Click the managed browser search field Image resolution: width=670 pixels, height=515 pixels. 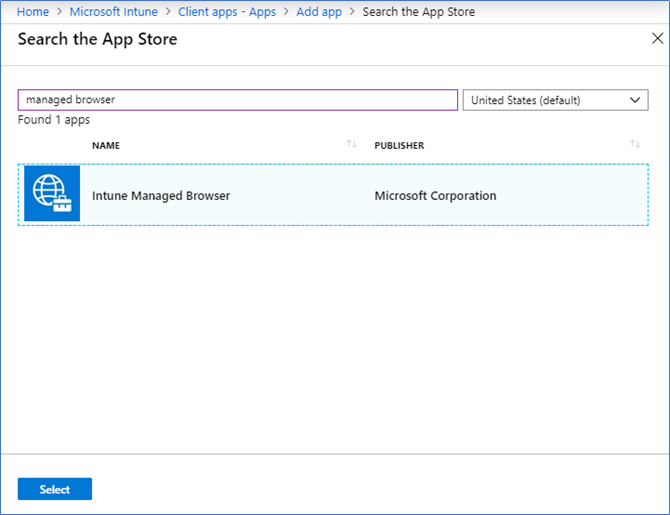(x=238, y=100)
